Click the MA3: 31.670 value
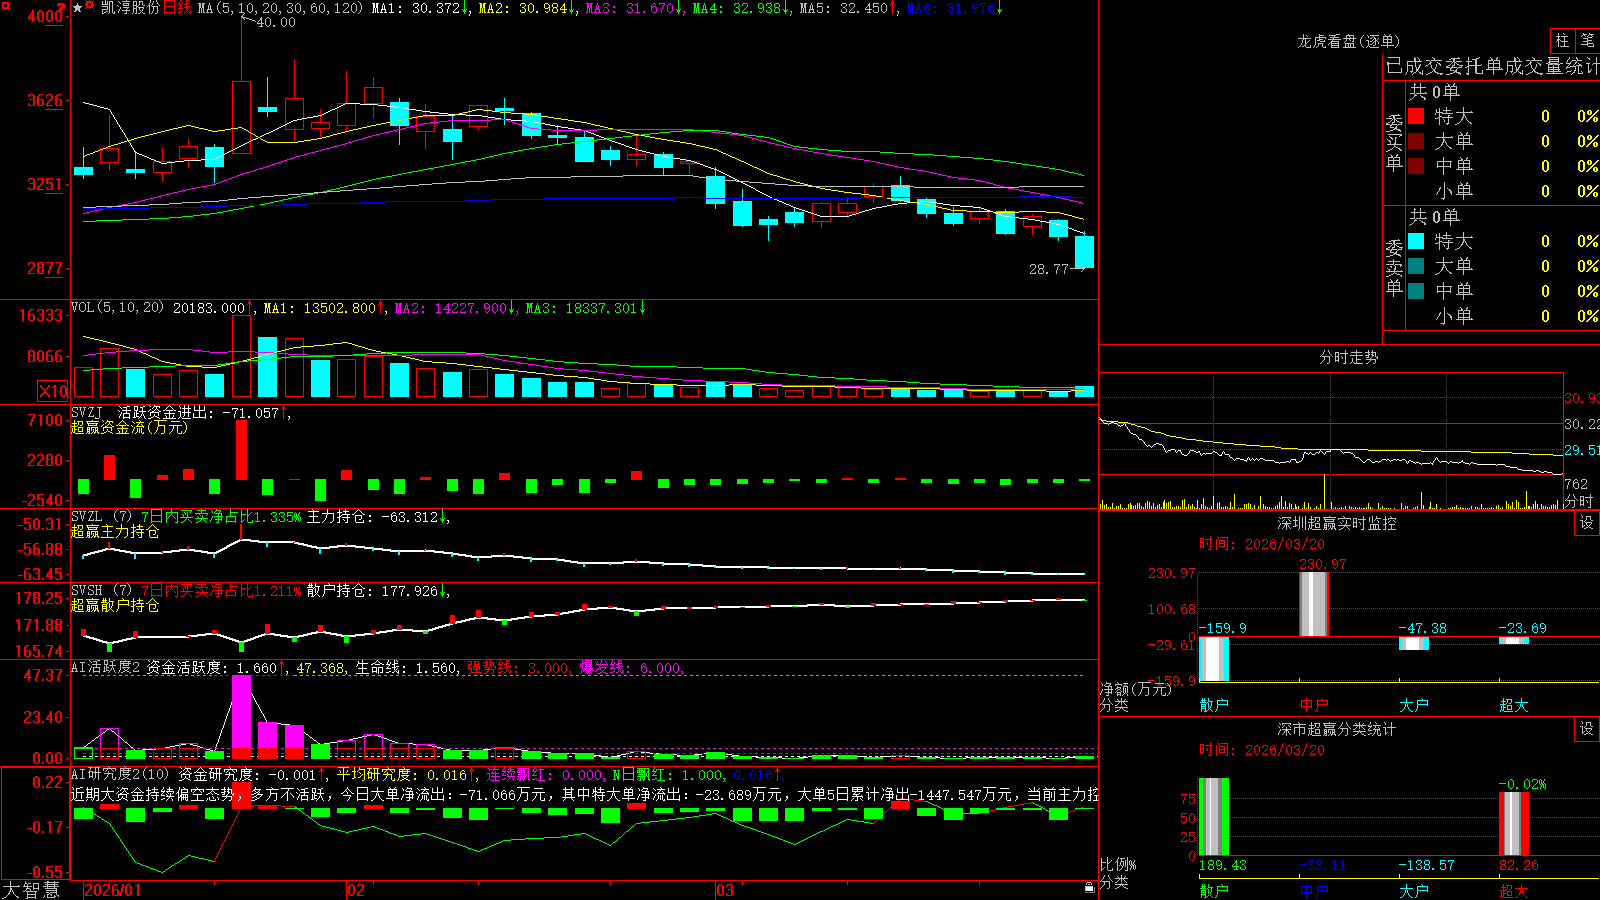The height and width of the screenshot is (900, 1600). coord(634,8)
